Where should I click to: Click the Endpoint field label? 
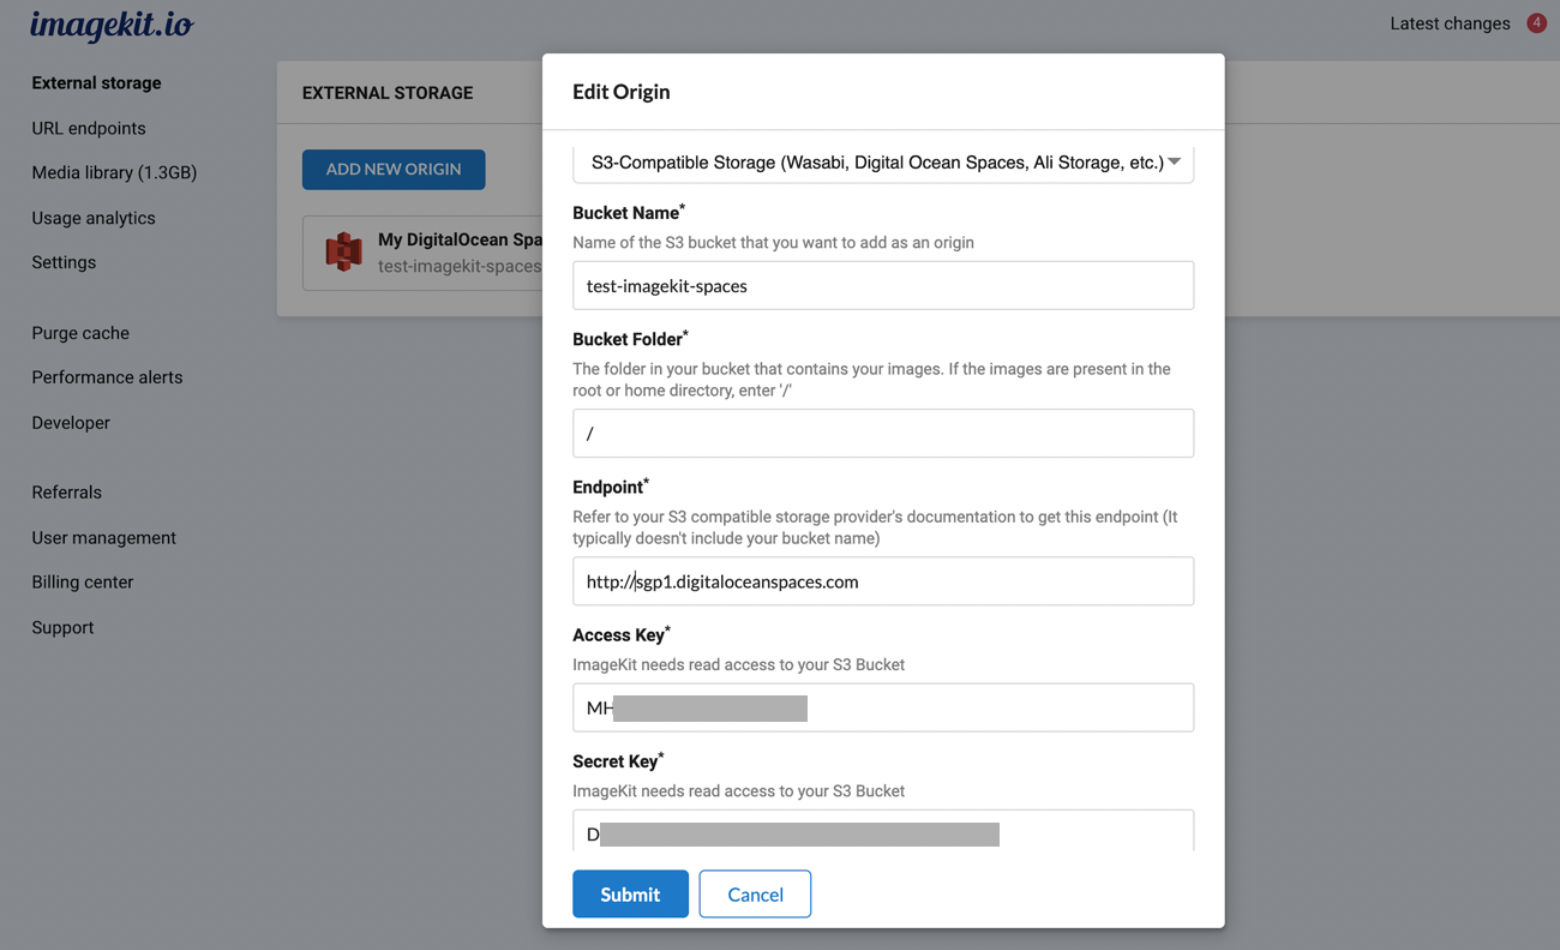coord(610,487)
